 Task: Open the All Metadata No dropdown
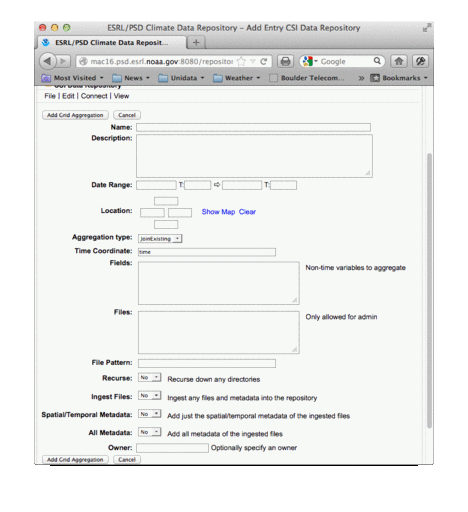click(150, 432)
